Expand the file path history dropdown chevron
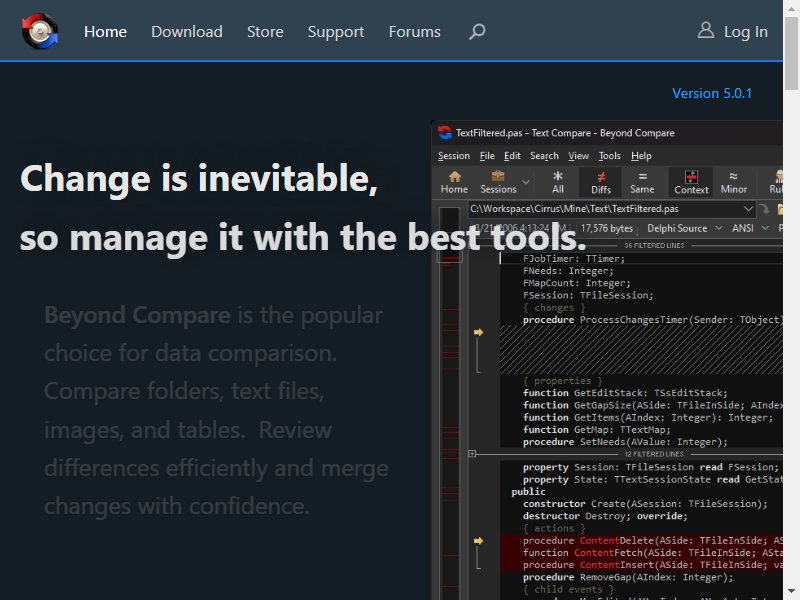Screen dimensions: 800x600 (x=748, y=209)
